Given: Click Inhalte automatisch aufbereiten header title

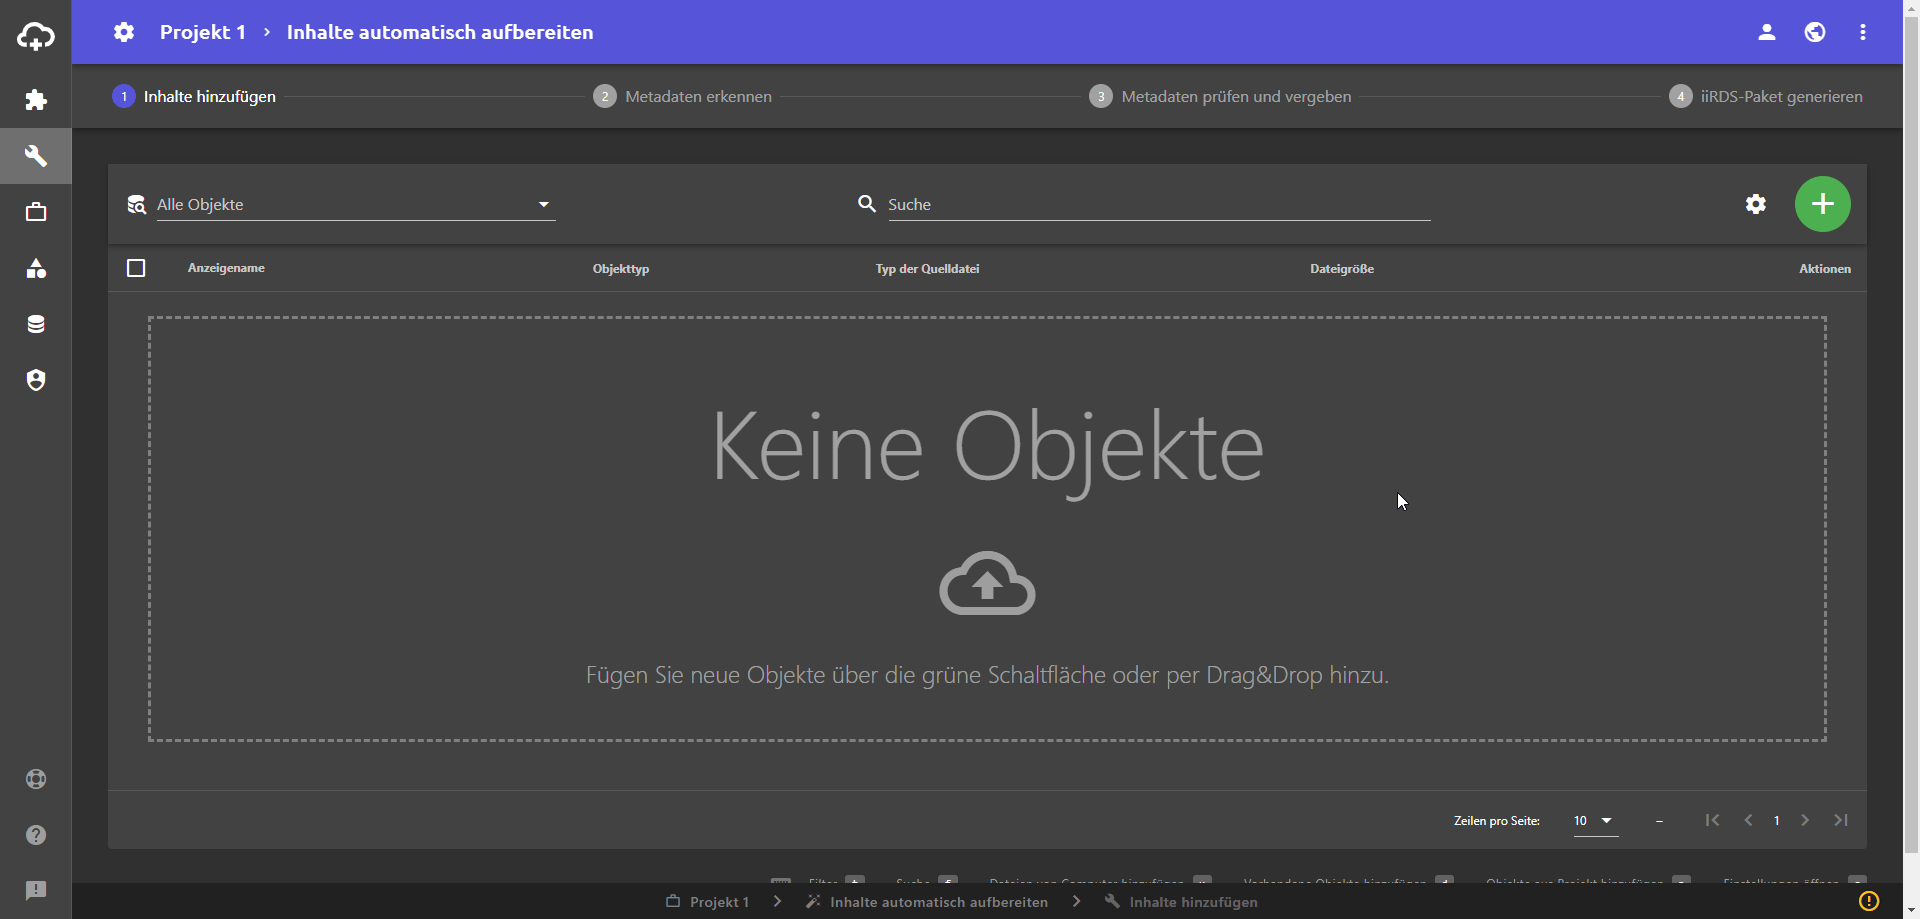Looking at the screenshot, I should click(440, 32).
